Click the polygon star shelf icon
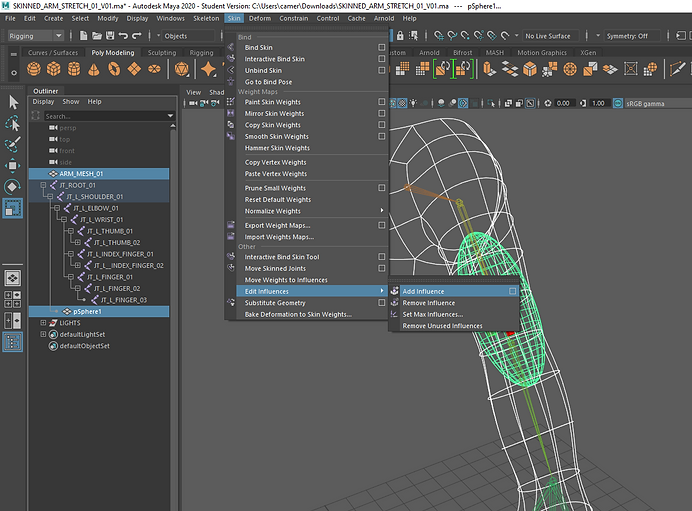The height and width of the screenshot is (511, 692). click(208, 69)
